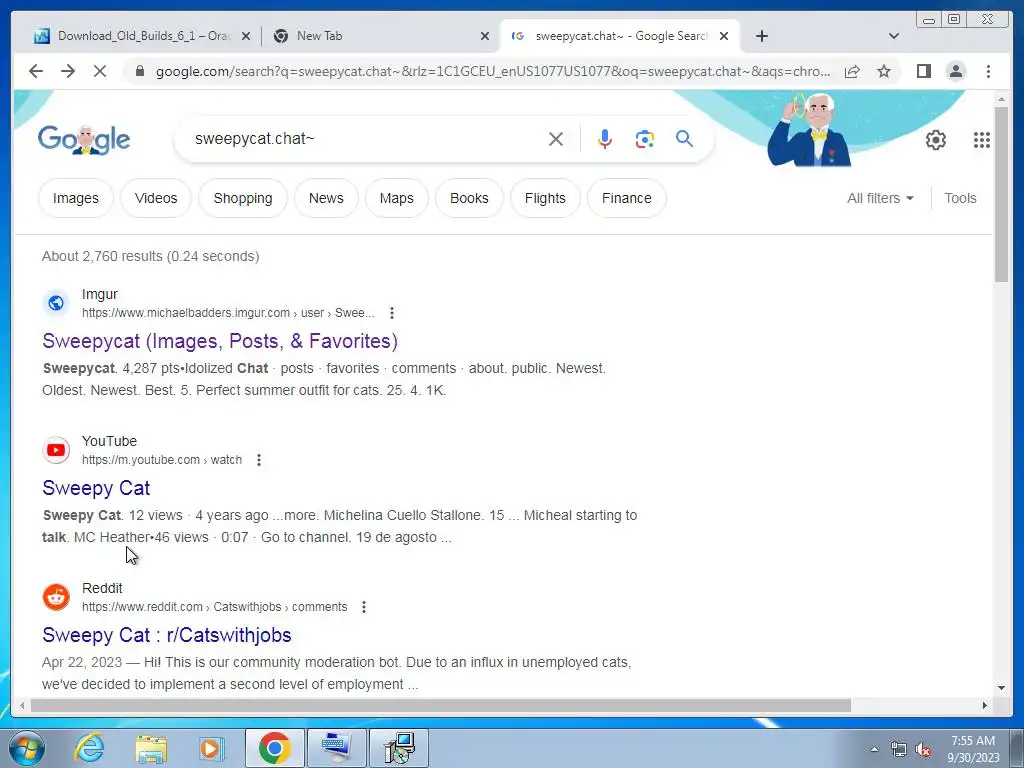This screenshot has width=1024, height=768.
Task: Open the Sweepy Cat YouTube result
Action: 96,488
